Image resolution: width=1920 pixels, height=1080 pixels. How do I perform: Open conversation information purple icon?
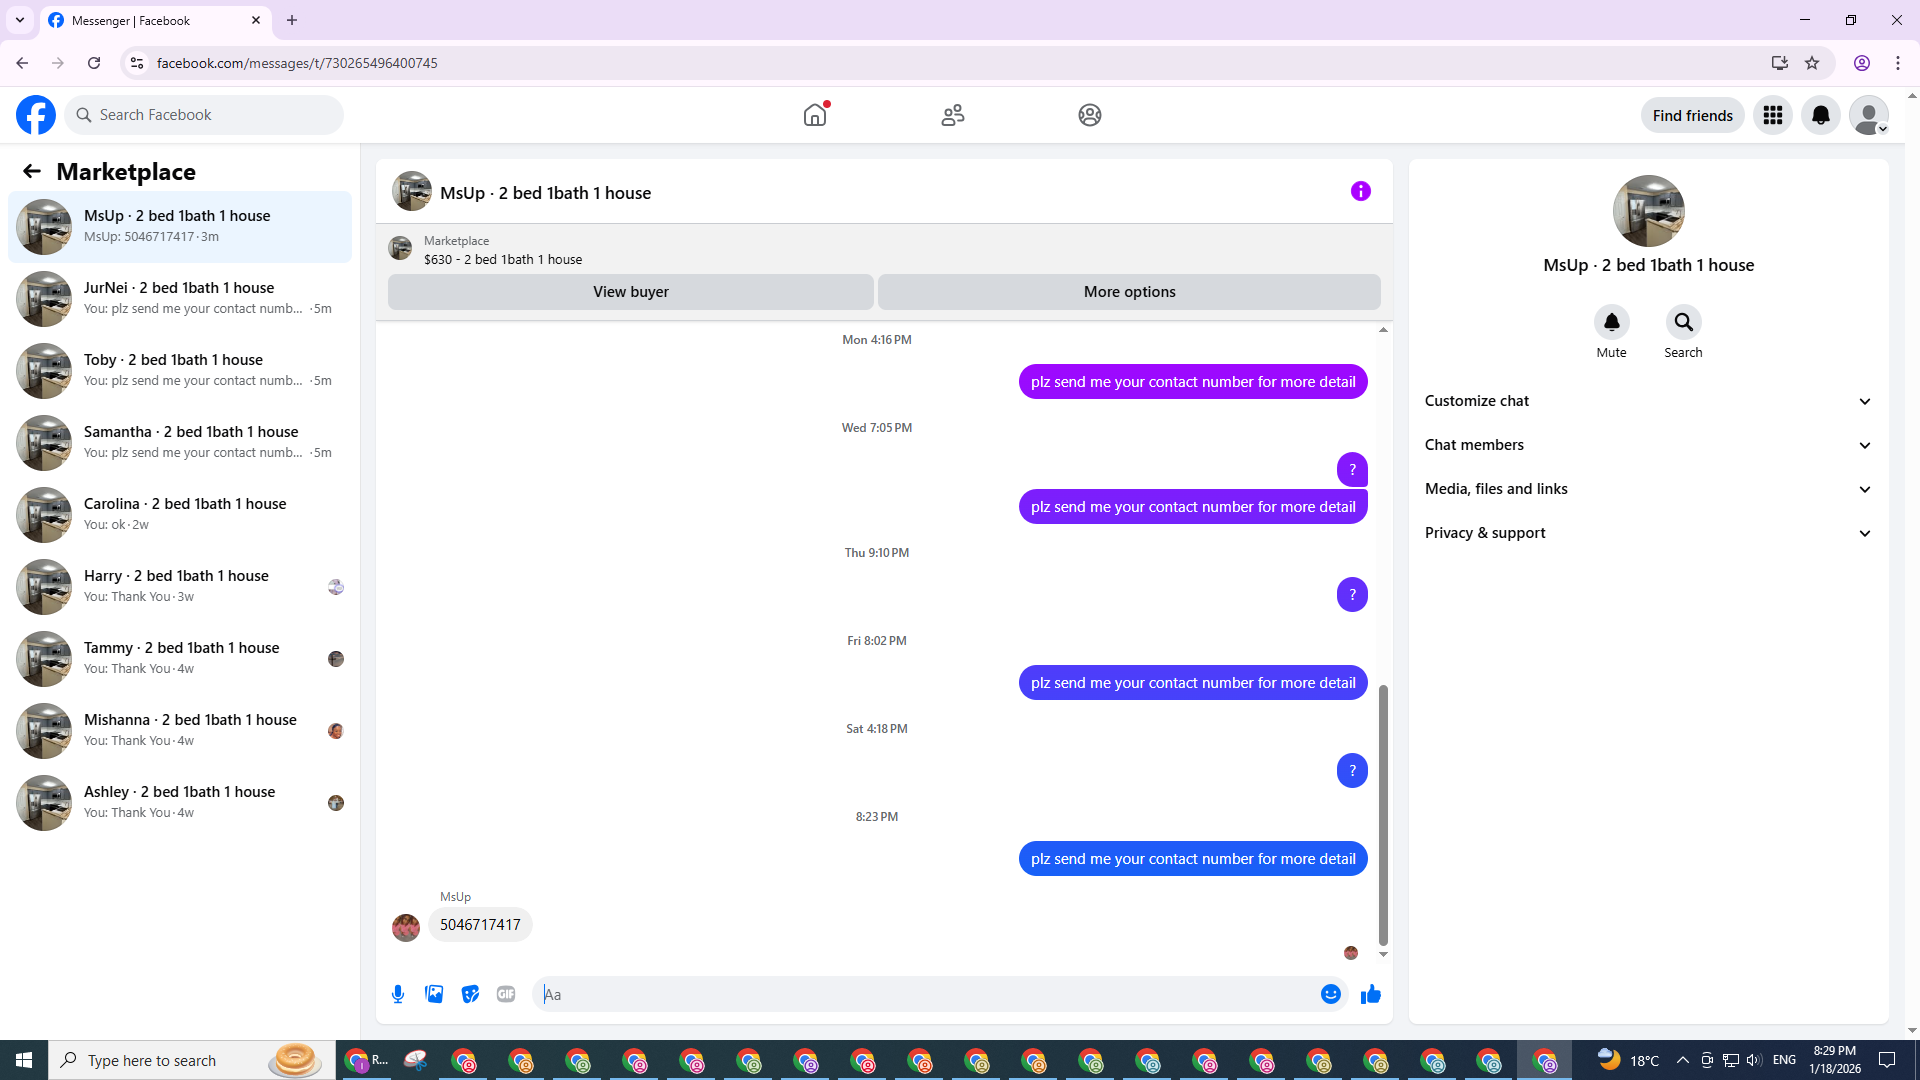click(1360, 191)
